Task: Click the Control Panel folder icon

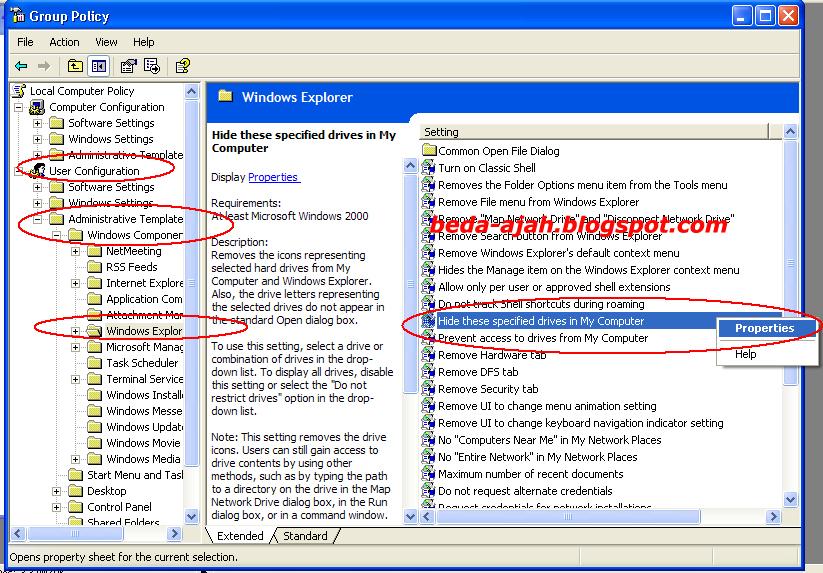Action: click(76, 507)
